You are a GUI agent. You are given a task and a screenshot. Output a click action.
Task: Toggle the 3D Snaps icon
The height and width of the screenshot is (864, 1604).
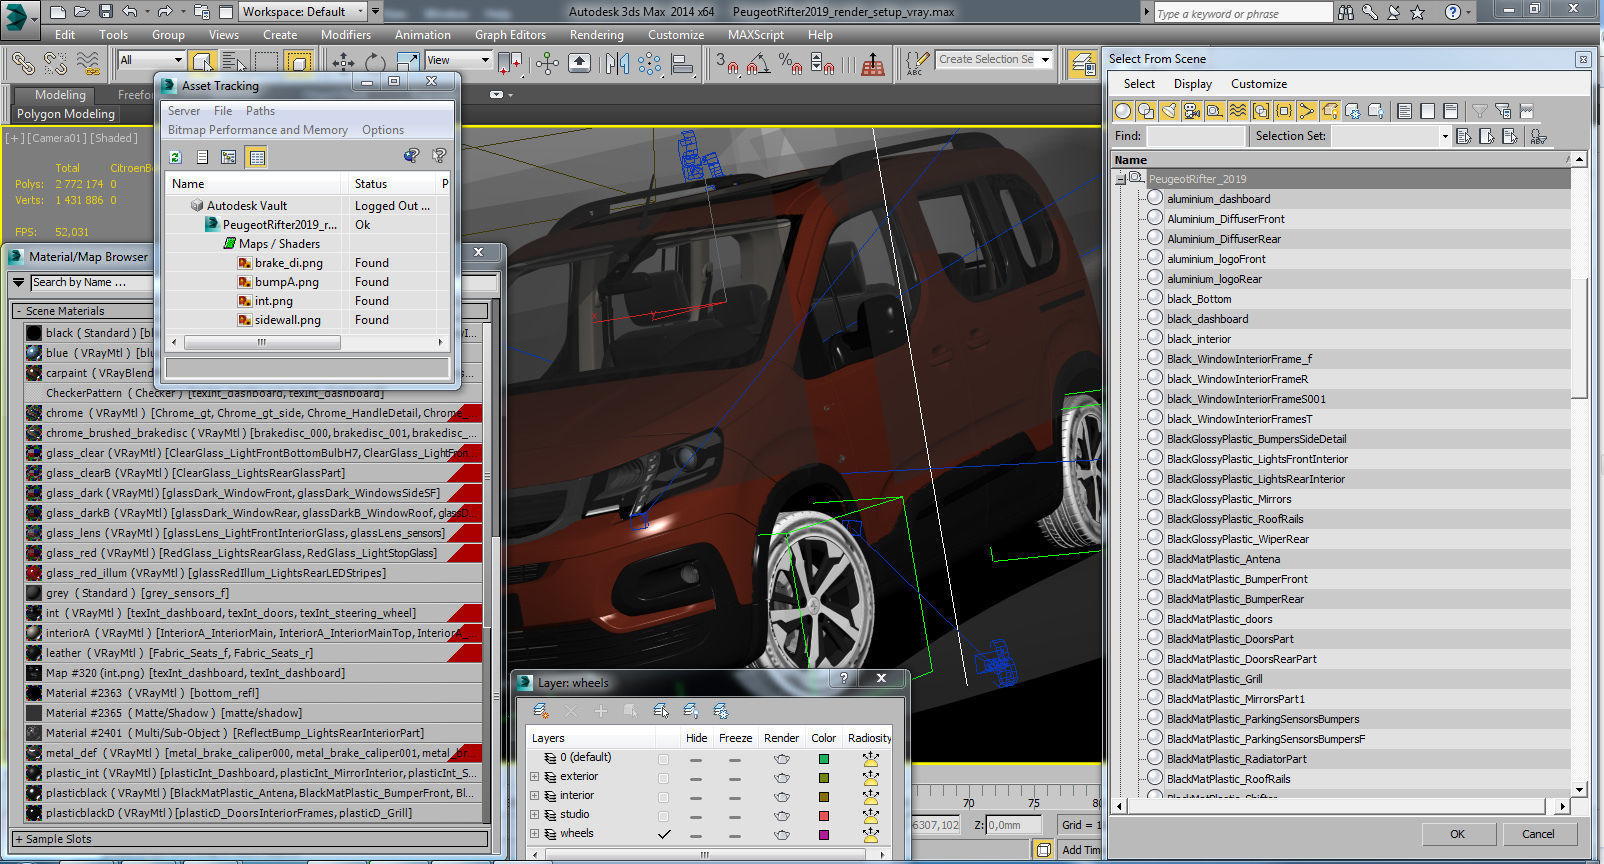coord(726,63)
